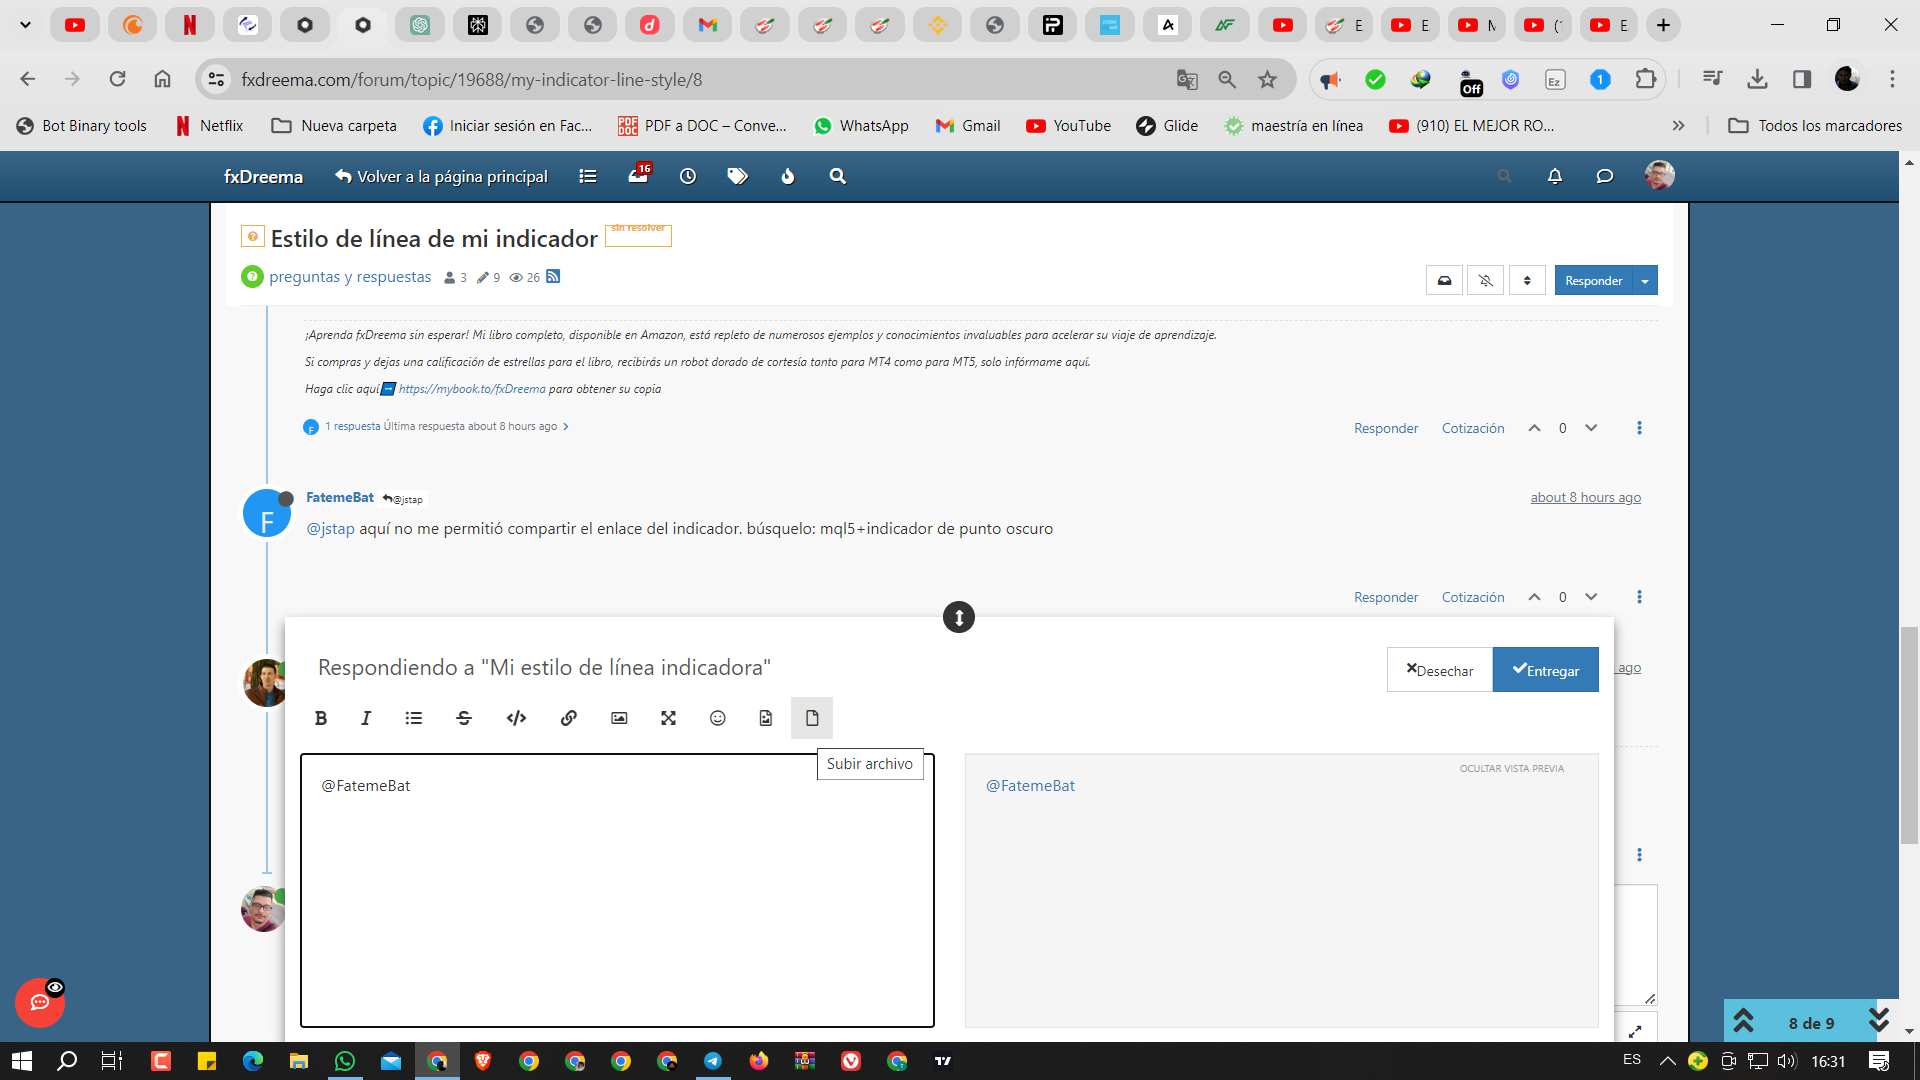Show more bookmarks chevron

[x=1678, y=126]
